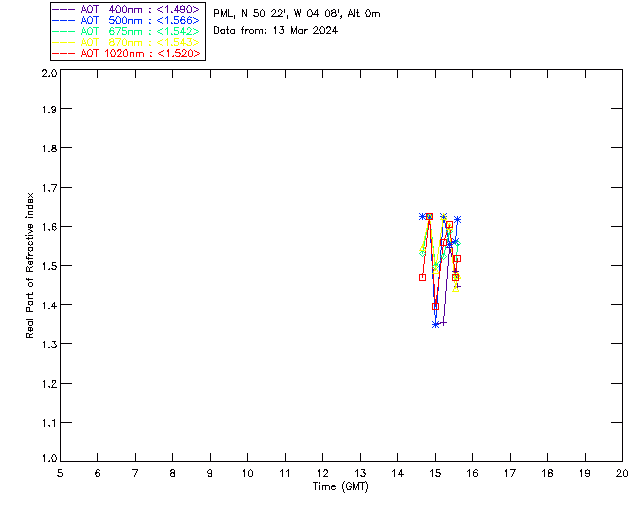This screenshot has height=512, width=640.
Task: Click the x-axis tick label 7
Action: [x=135, y=473]
